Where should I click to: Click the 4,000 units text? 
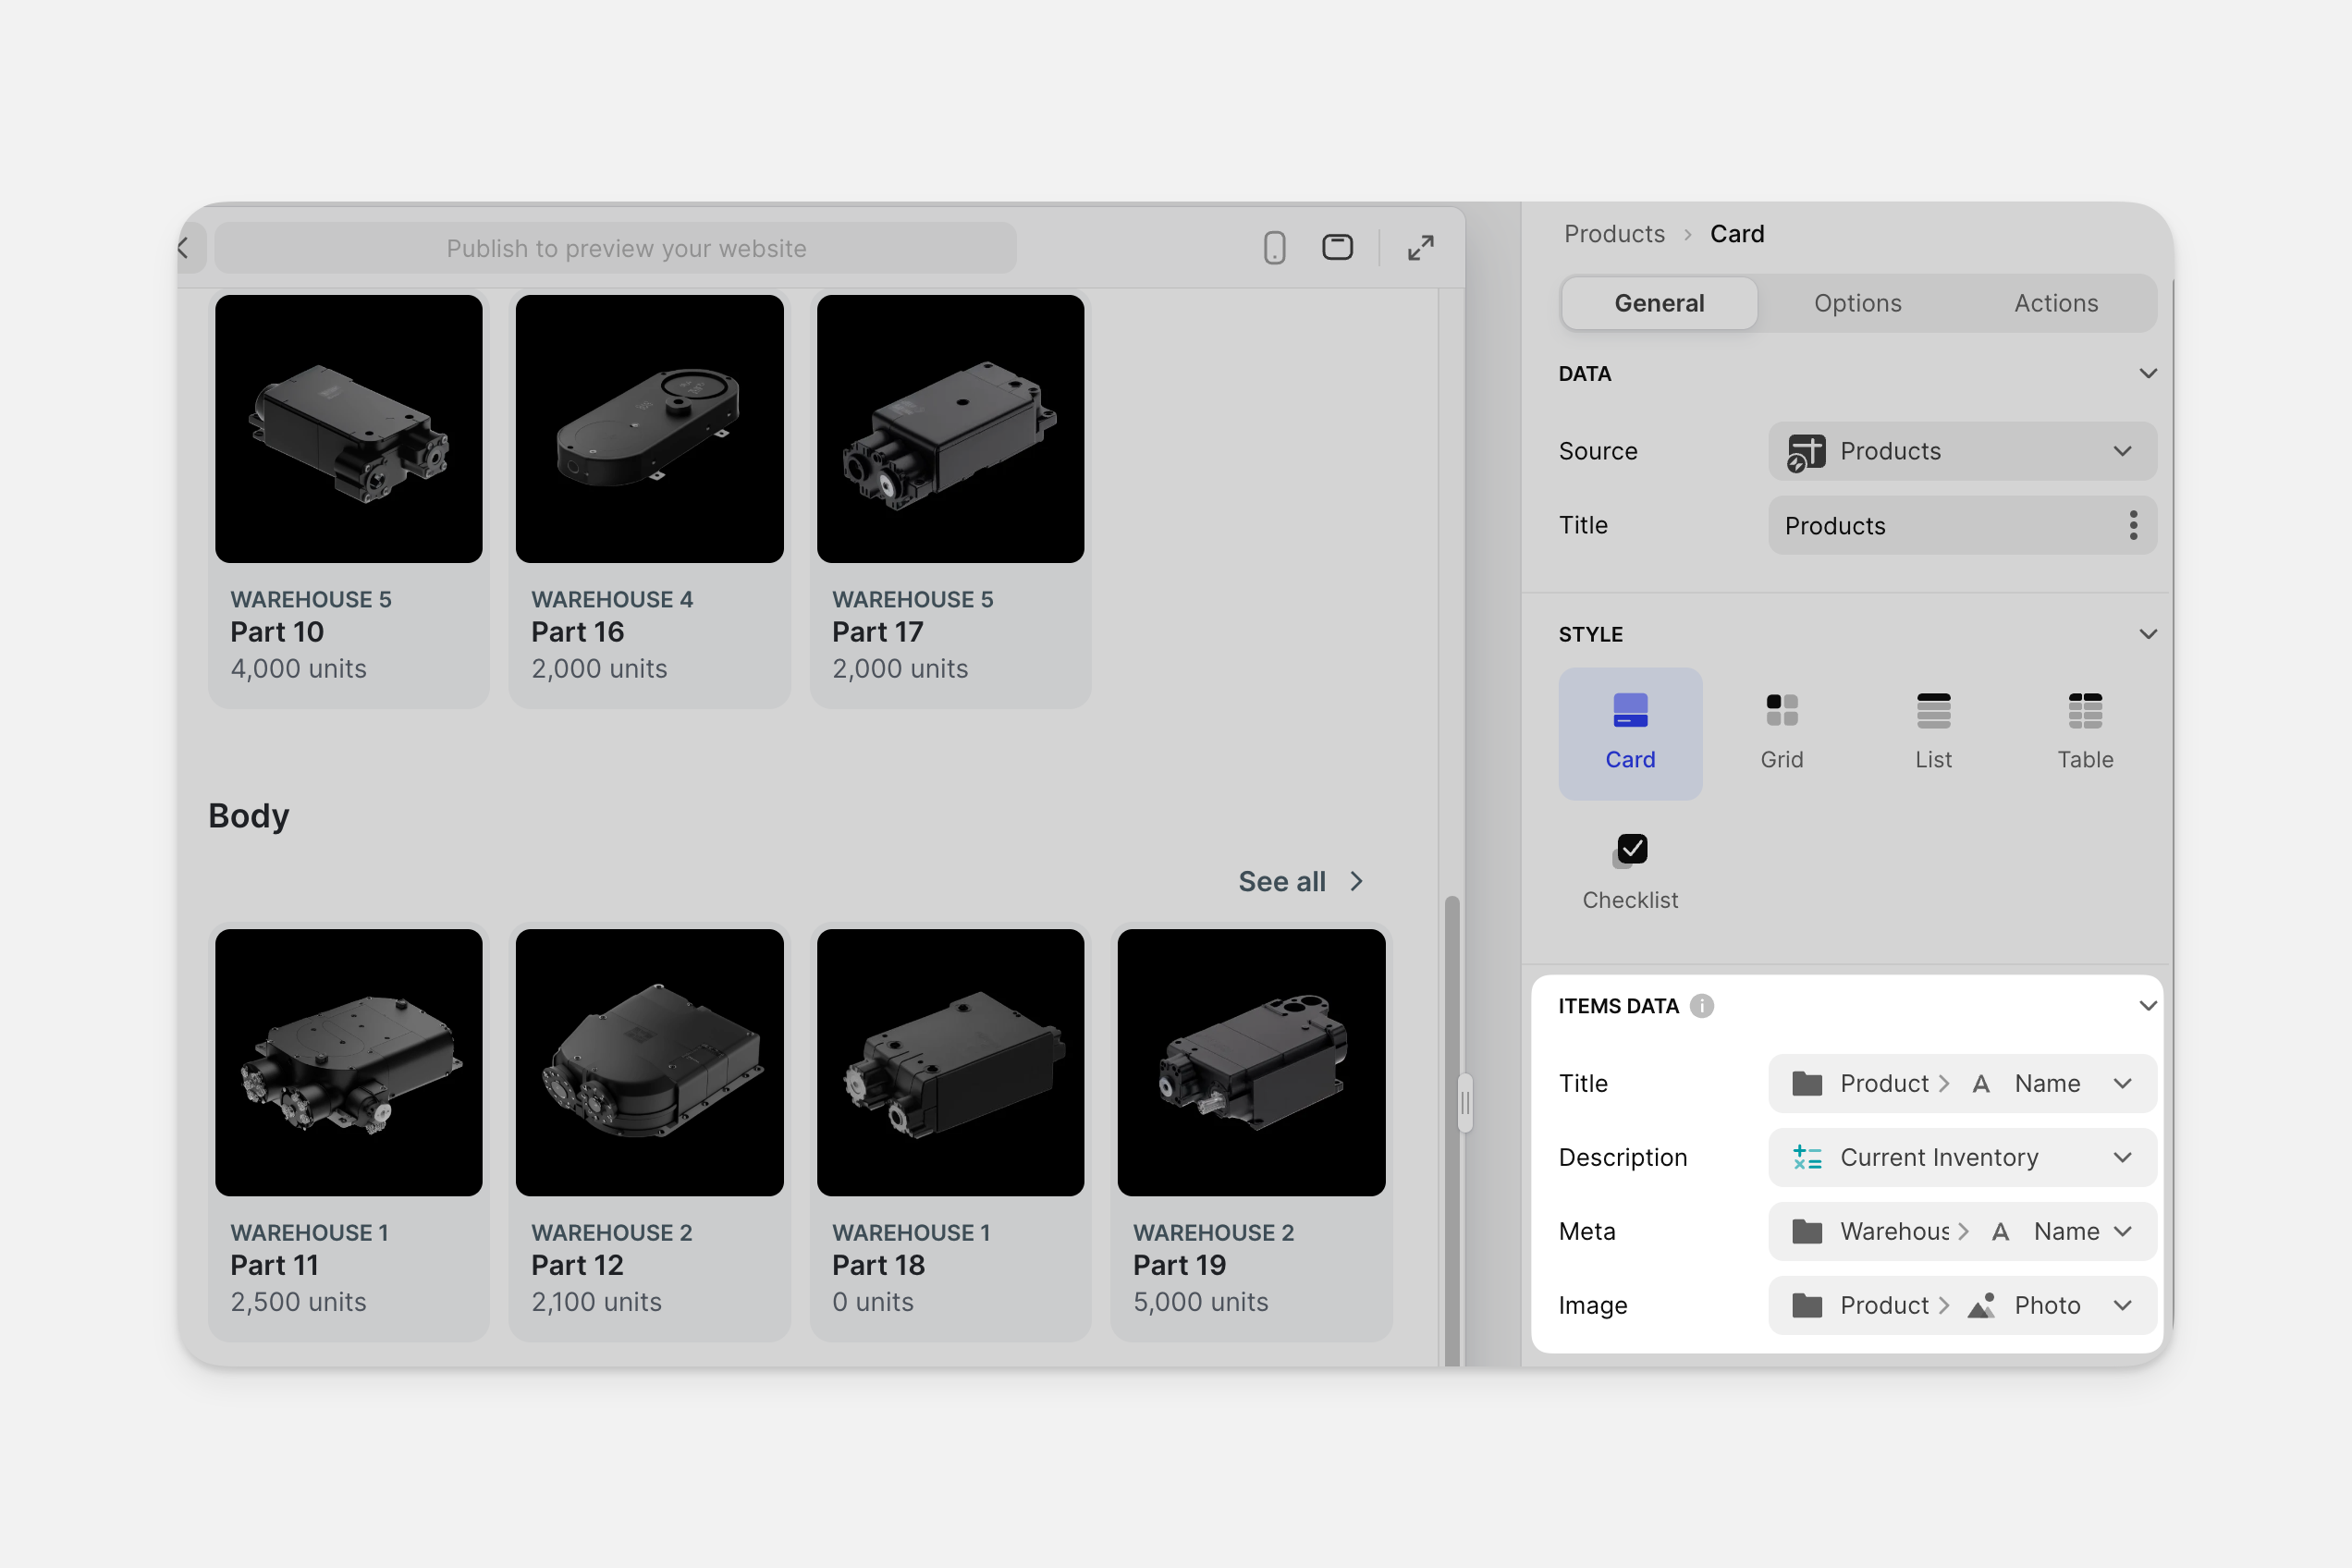(299, 668)
